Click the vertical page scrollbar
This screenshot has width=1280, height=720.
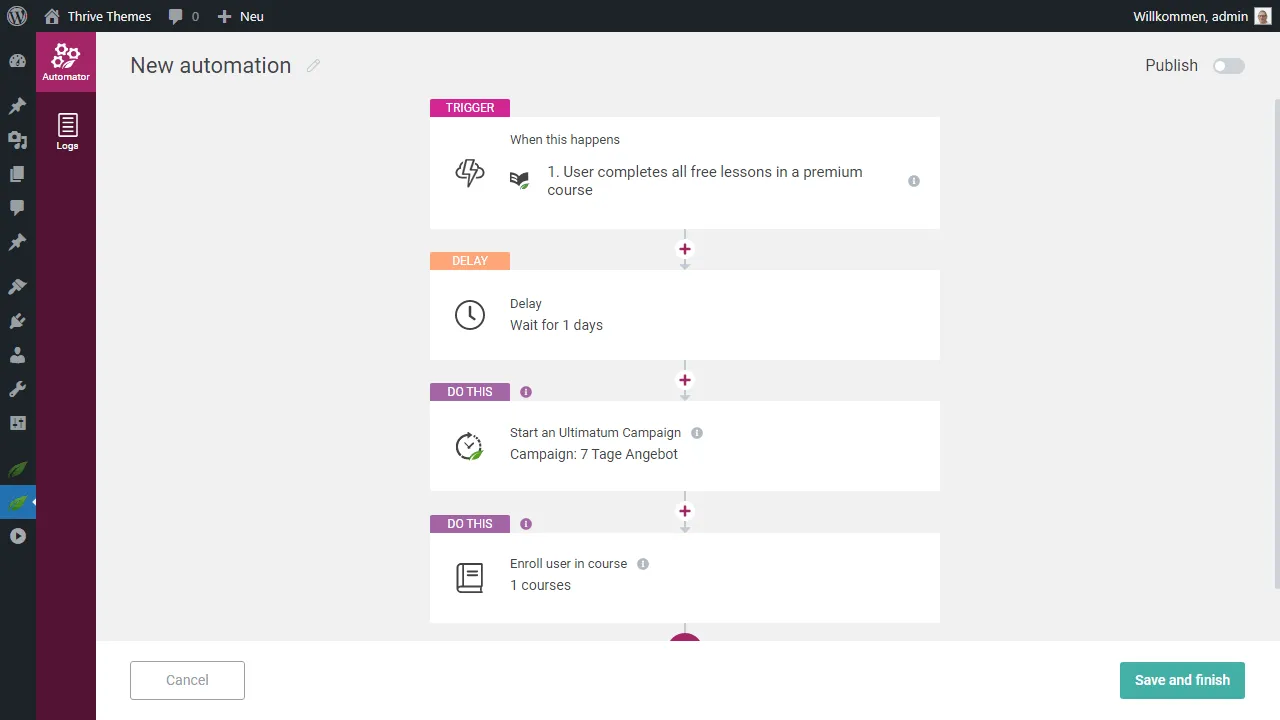coord(1276,344)
